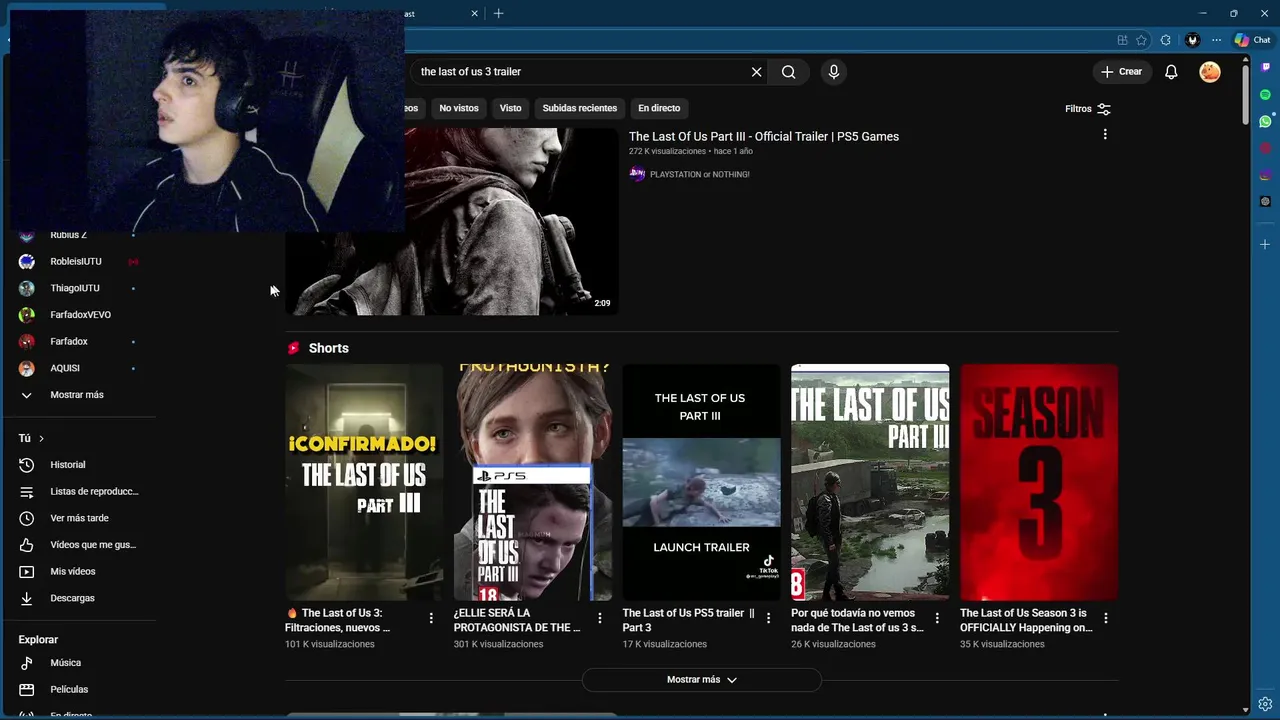The image size is (1280, 720).
Task: Open the PLAYSTATION or NOTHING! channel
Action: click(x=699, y=174)
